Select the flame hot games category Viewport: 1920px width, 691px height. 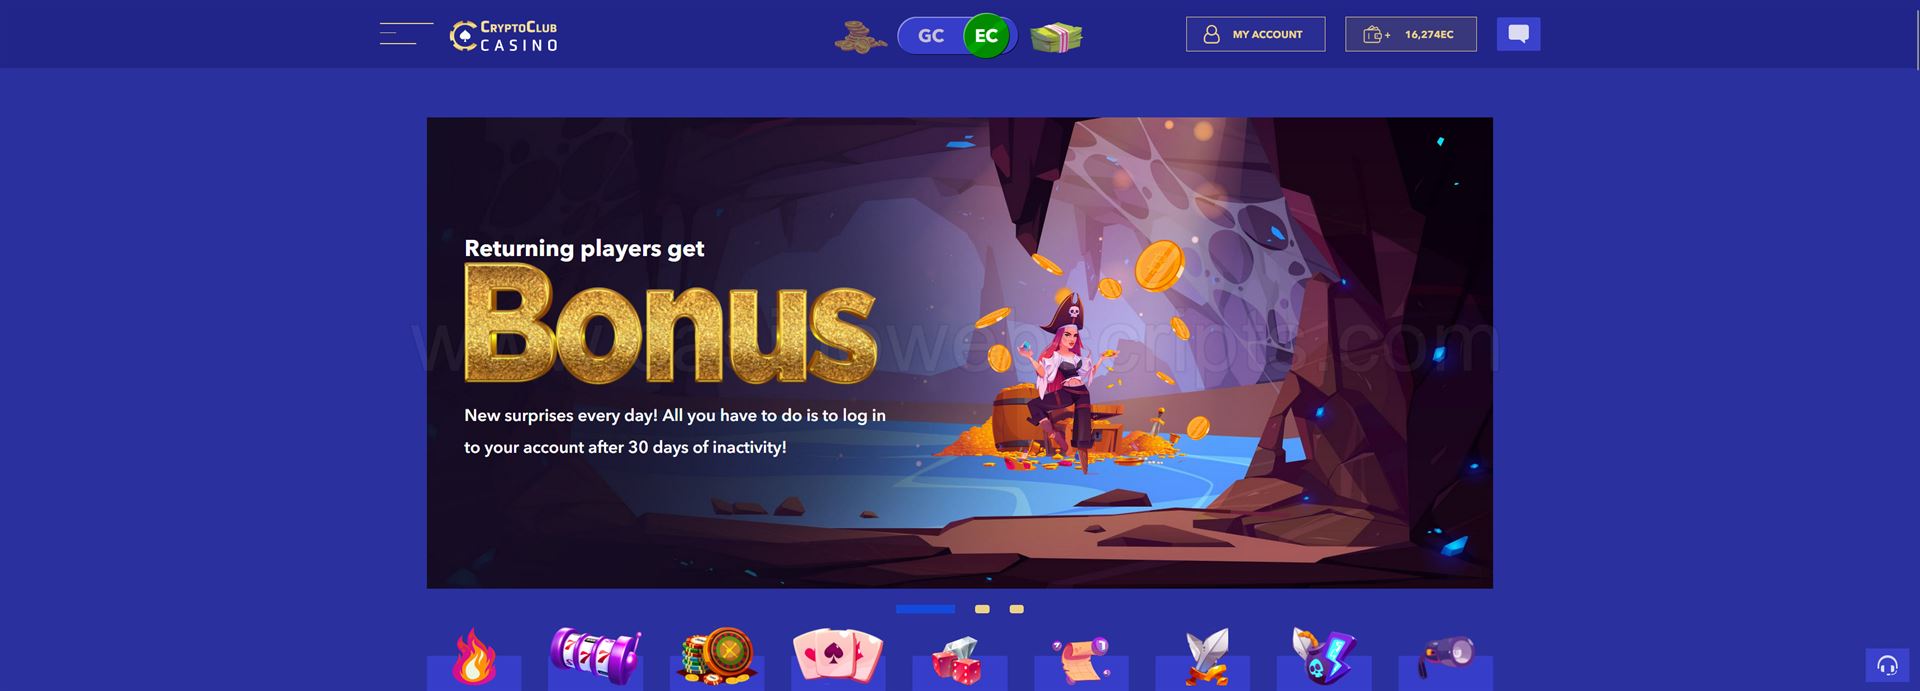click(474, 659)
